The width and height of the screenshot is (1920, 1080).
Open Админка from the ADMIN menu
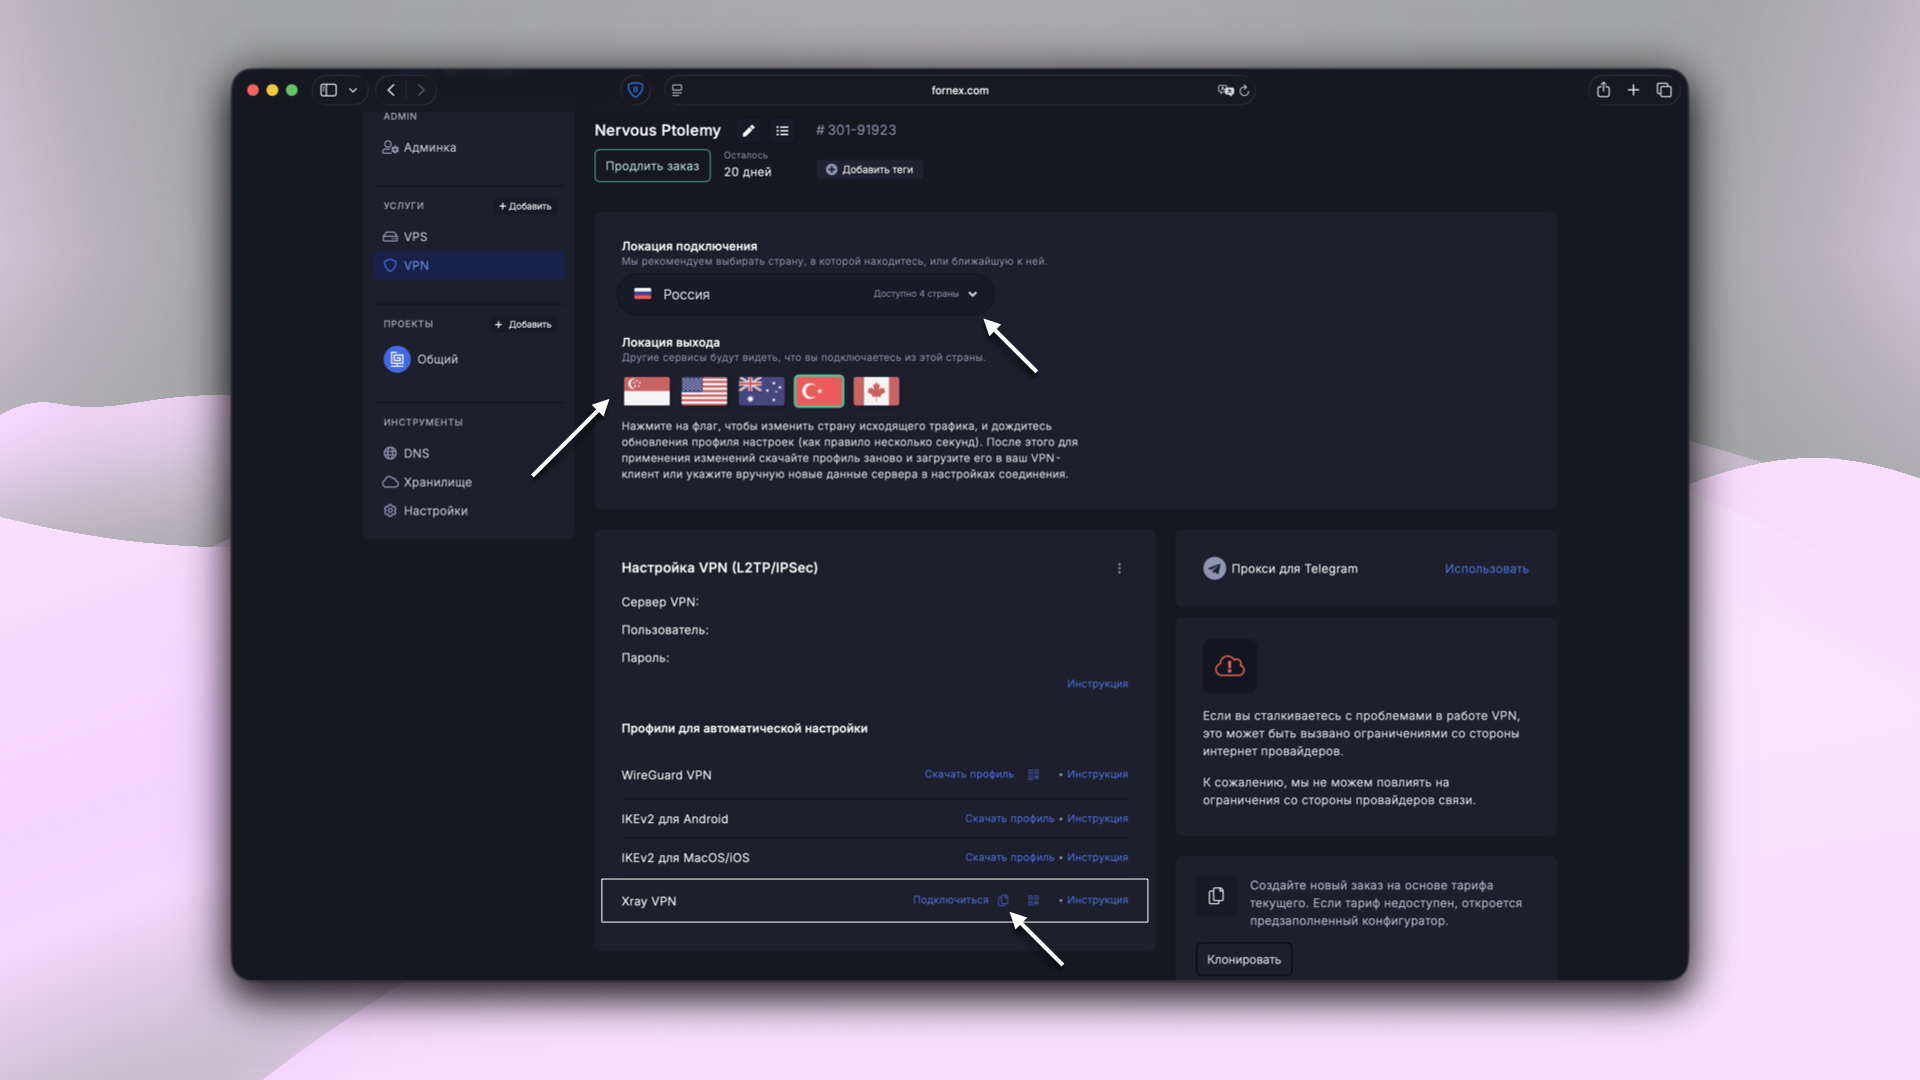coord(429,147)
